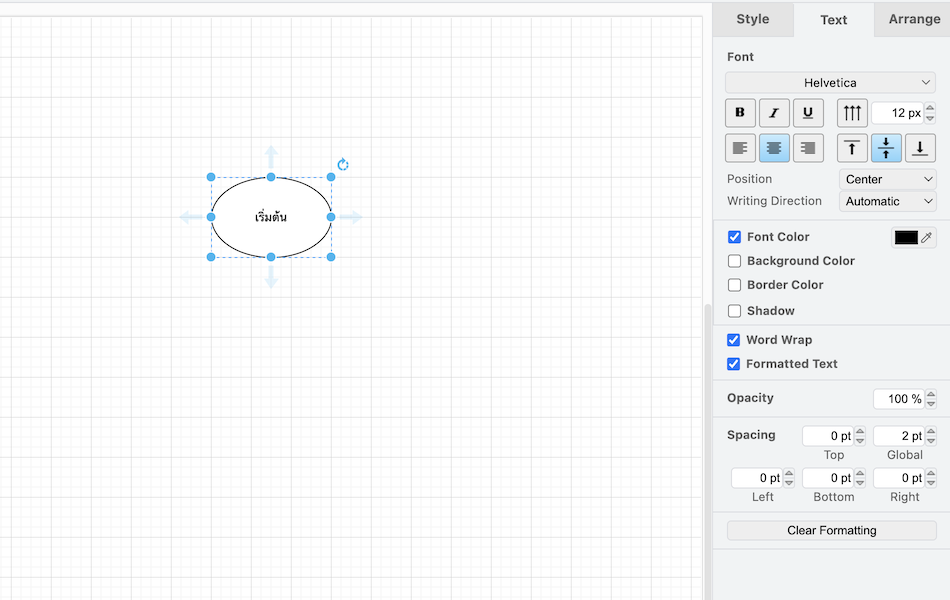The image size is (950, 600).
Task: Open the Writing Direction dropdown
Action: click(x=888, y=201)
